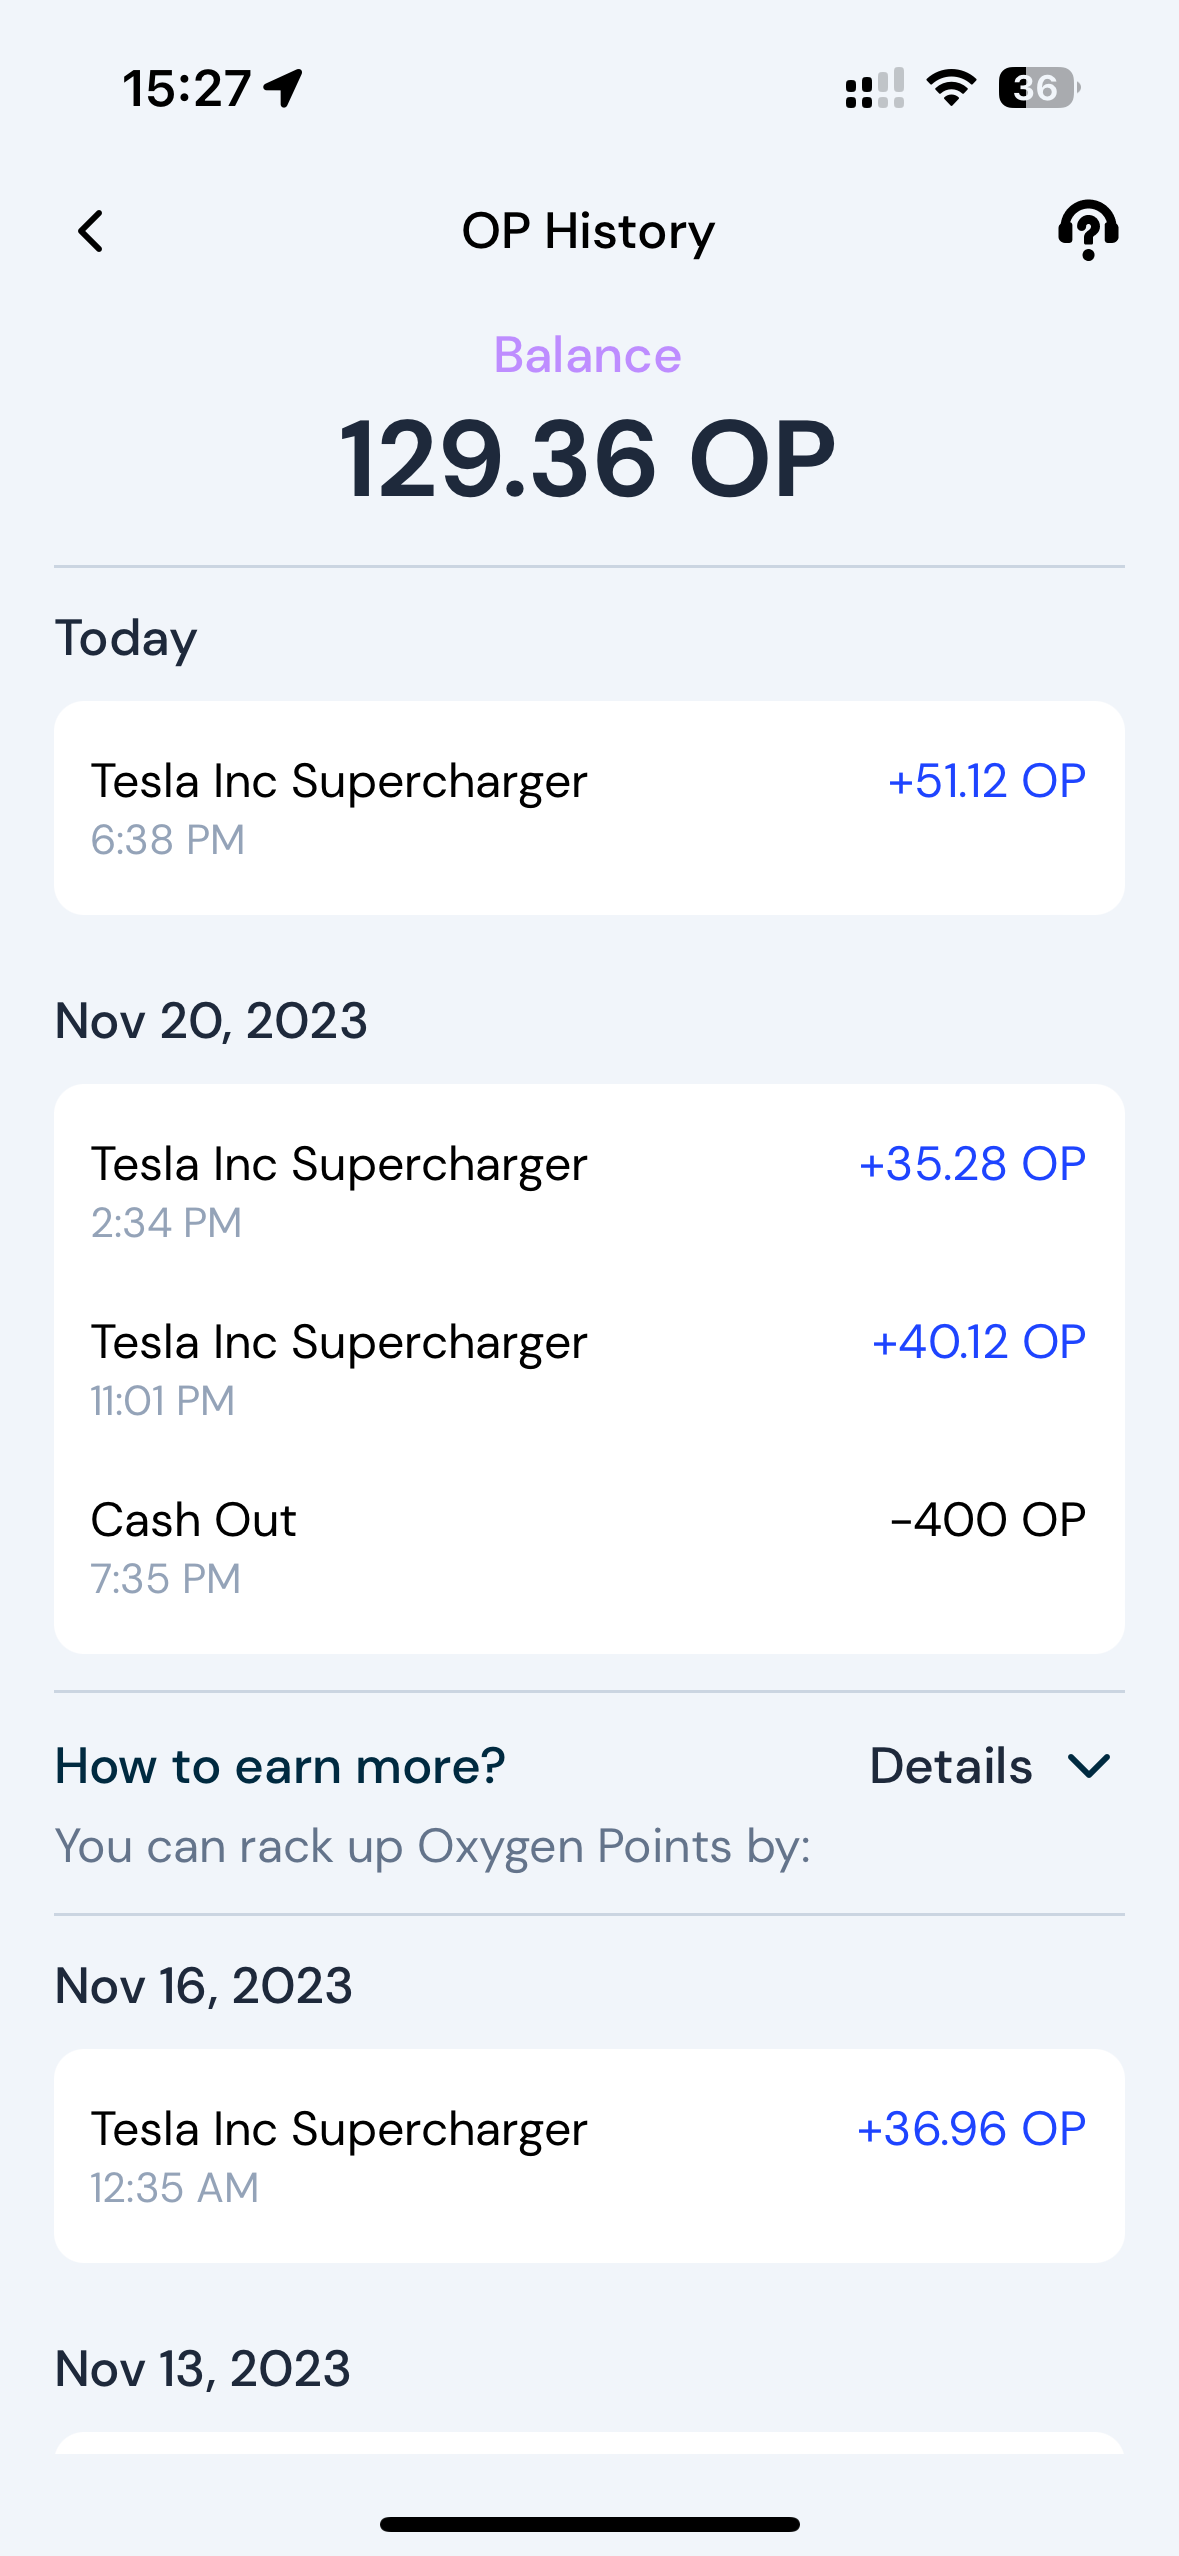Tap the -400 OP cash out amount
The height and width of the screenshot is (2556, 1179).
[x=988, y=1520]
